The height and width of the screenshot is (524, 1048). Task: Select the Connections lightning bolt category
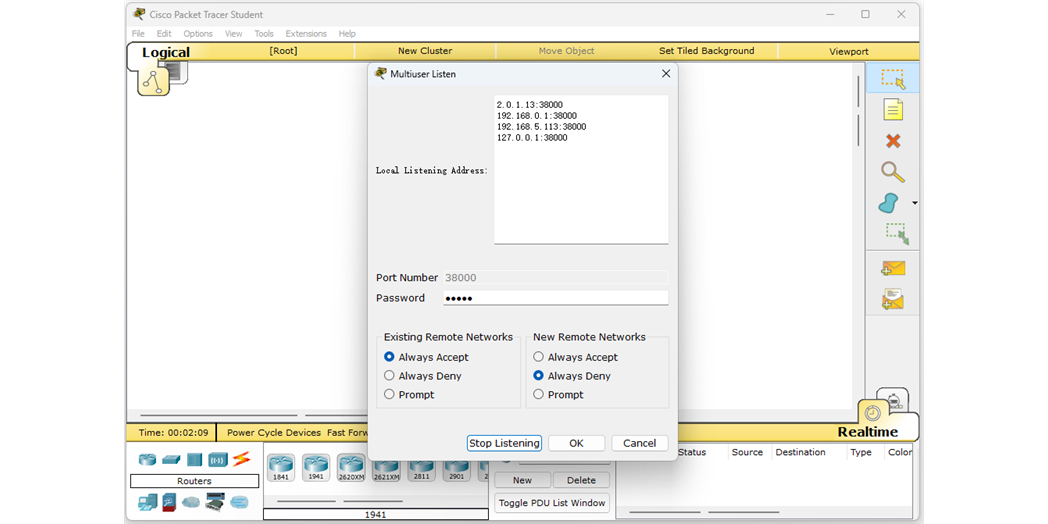click(x=241, y=460)
